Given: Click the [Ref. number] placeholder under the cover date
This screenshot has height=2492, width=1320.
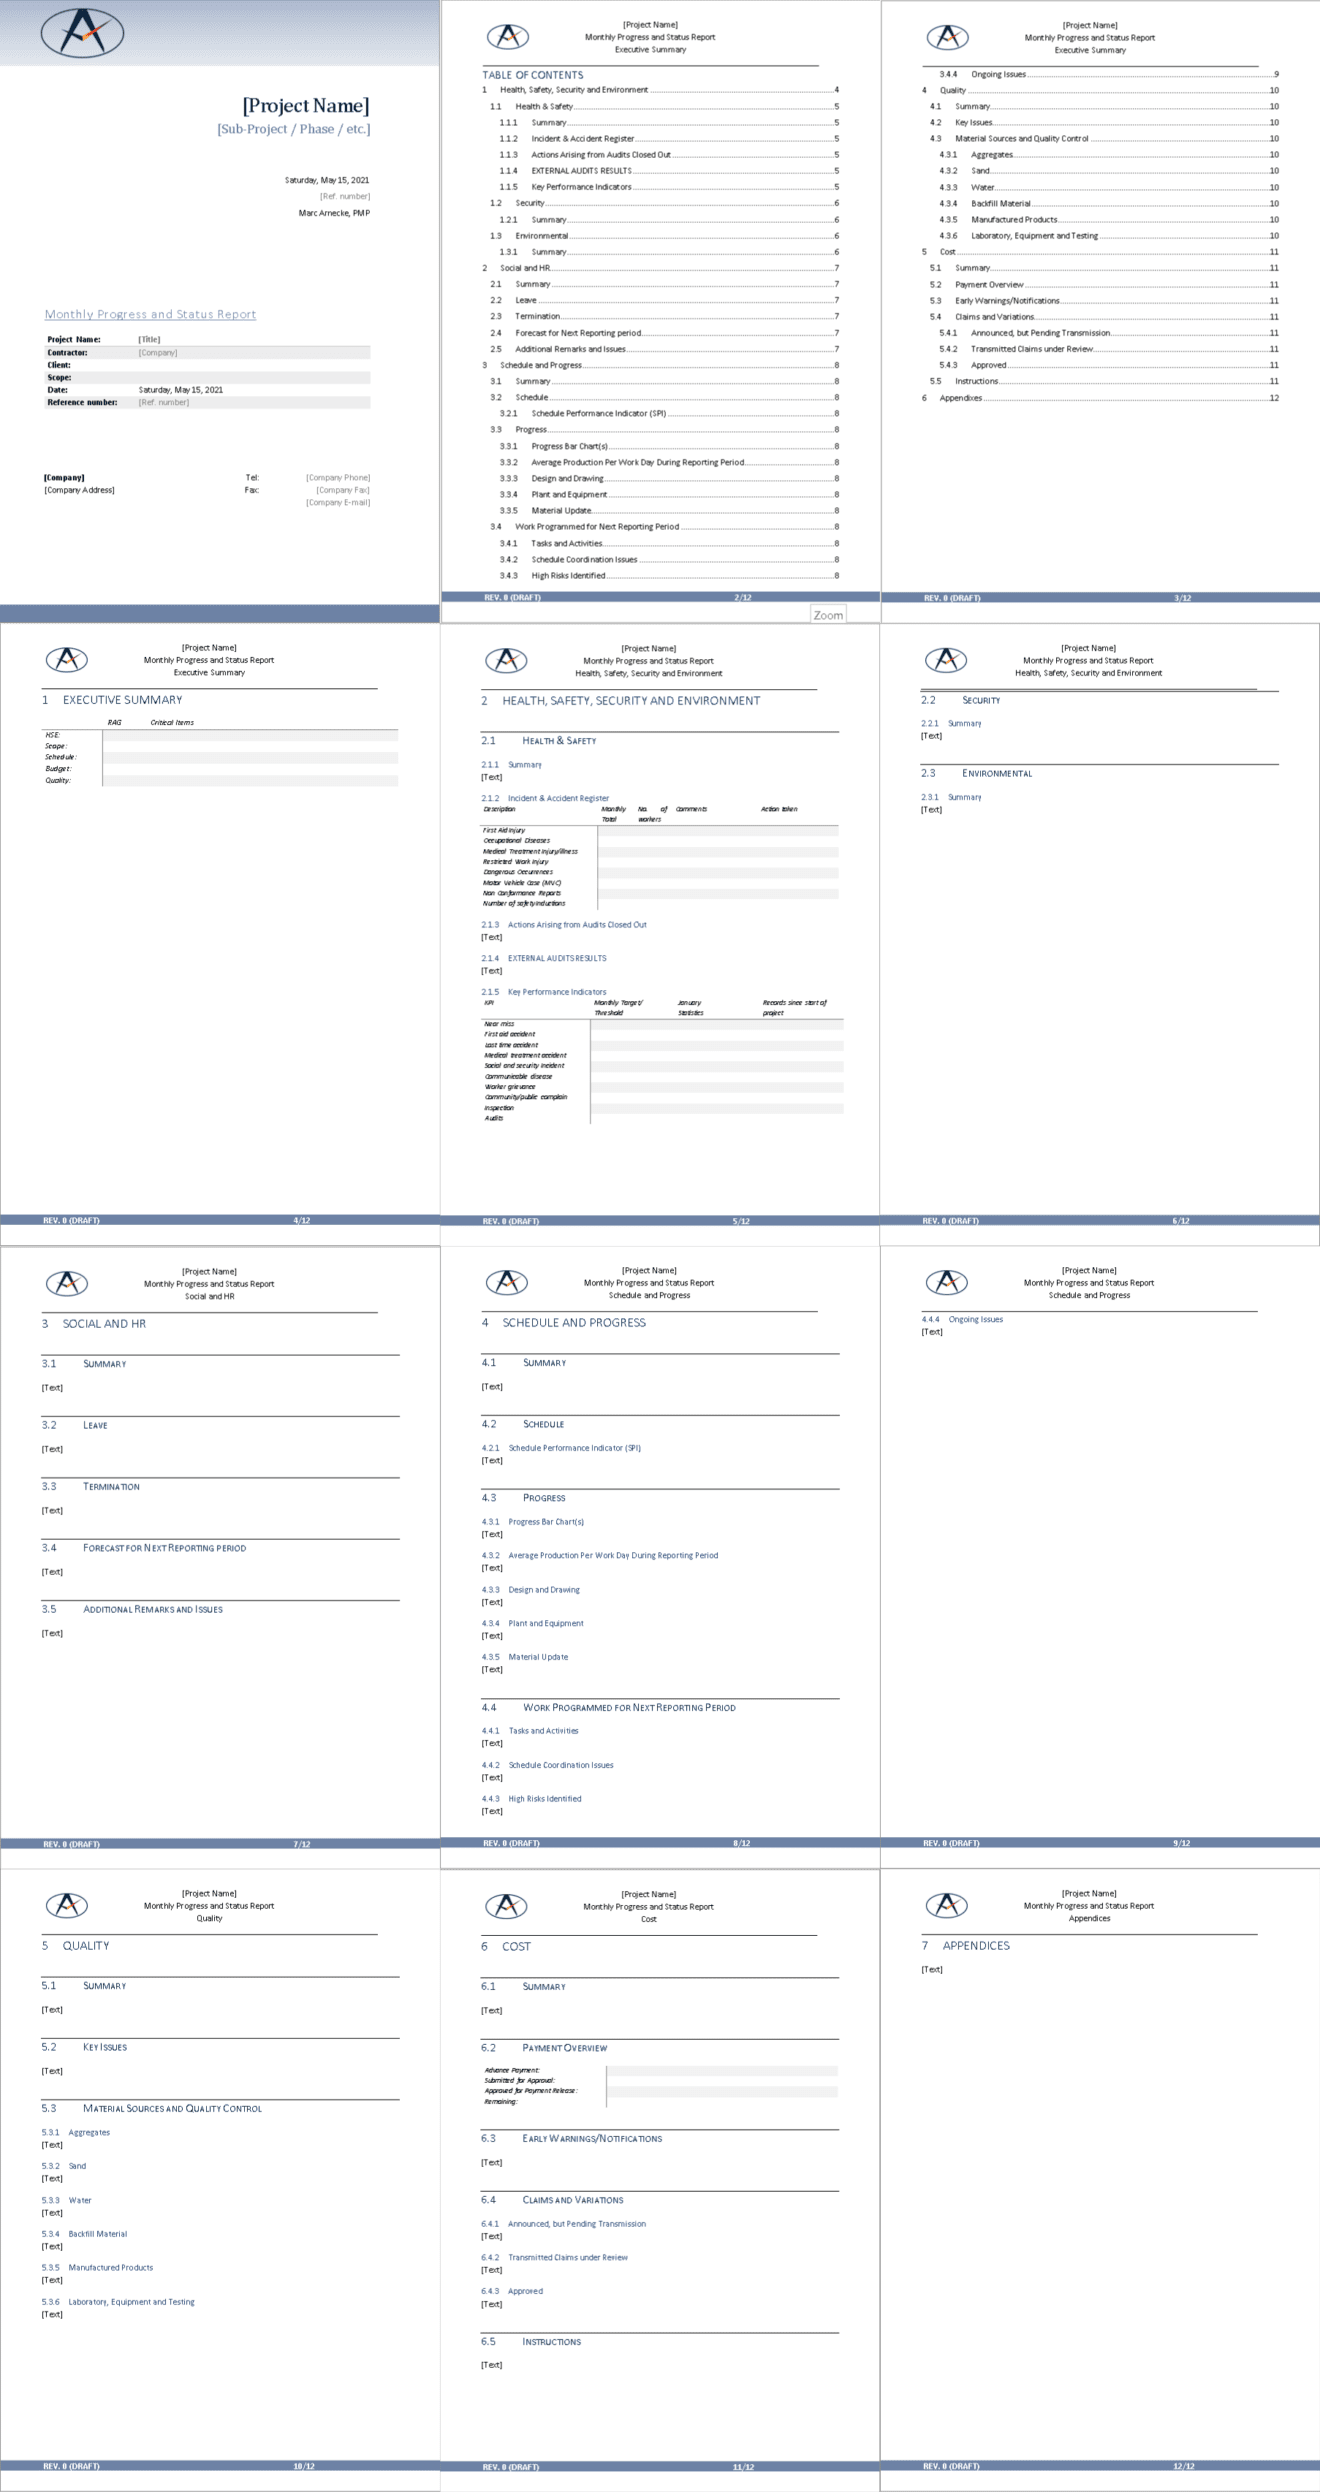Looking at the screenshot, I should click(x=345, y=196).
